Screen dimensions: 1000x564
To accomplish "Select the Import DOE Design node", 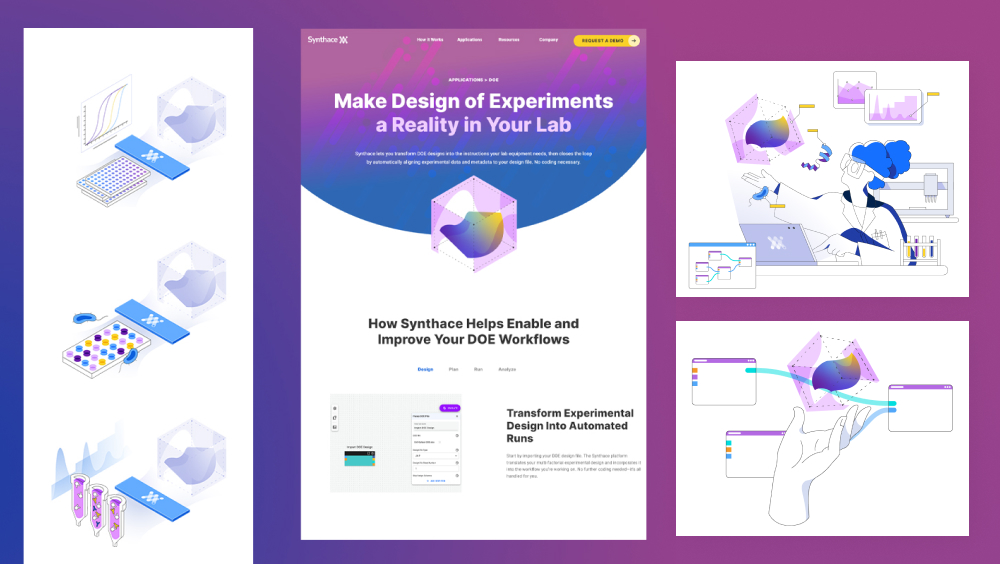I will coord(360,458).
